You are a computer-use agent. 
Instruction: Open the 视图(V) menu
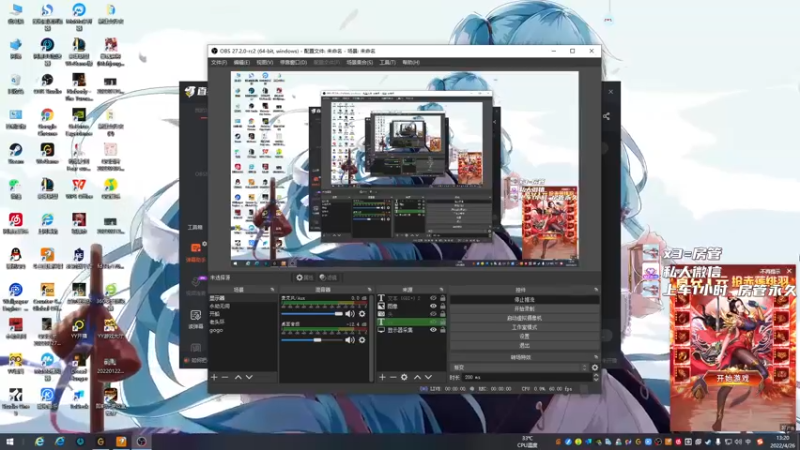[264, 62]
